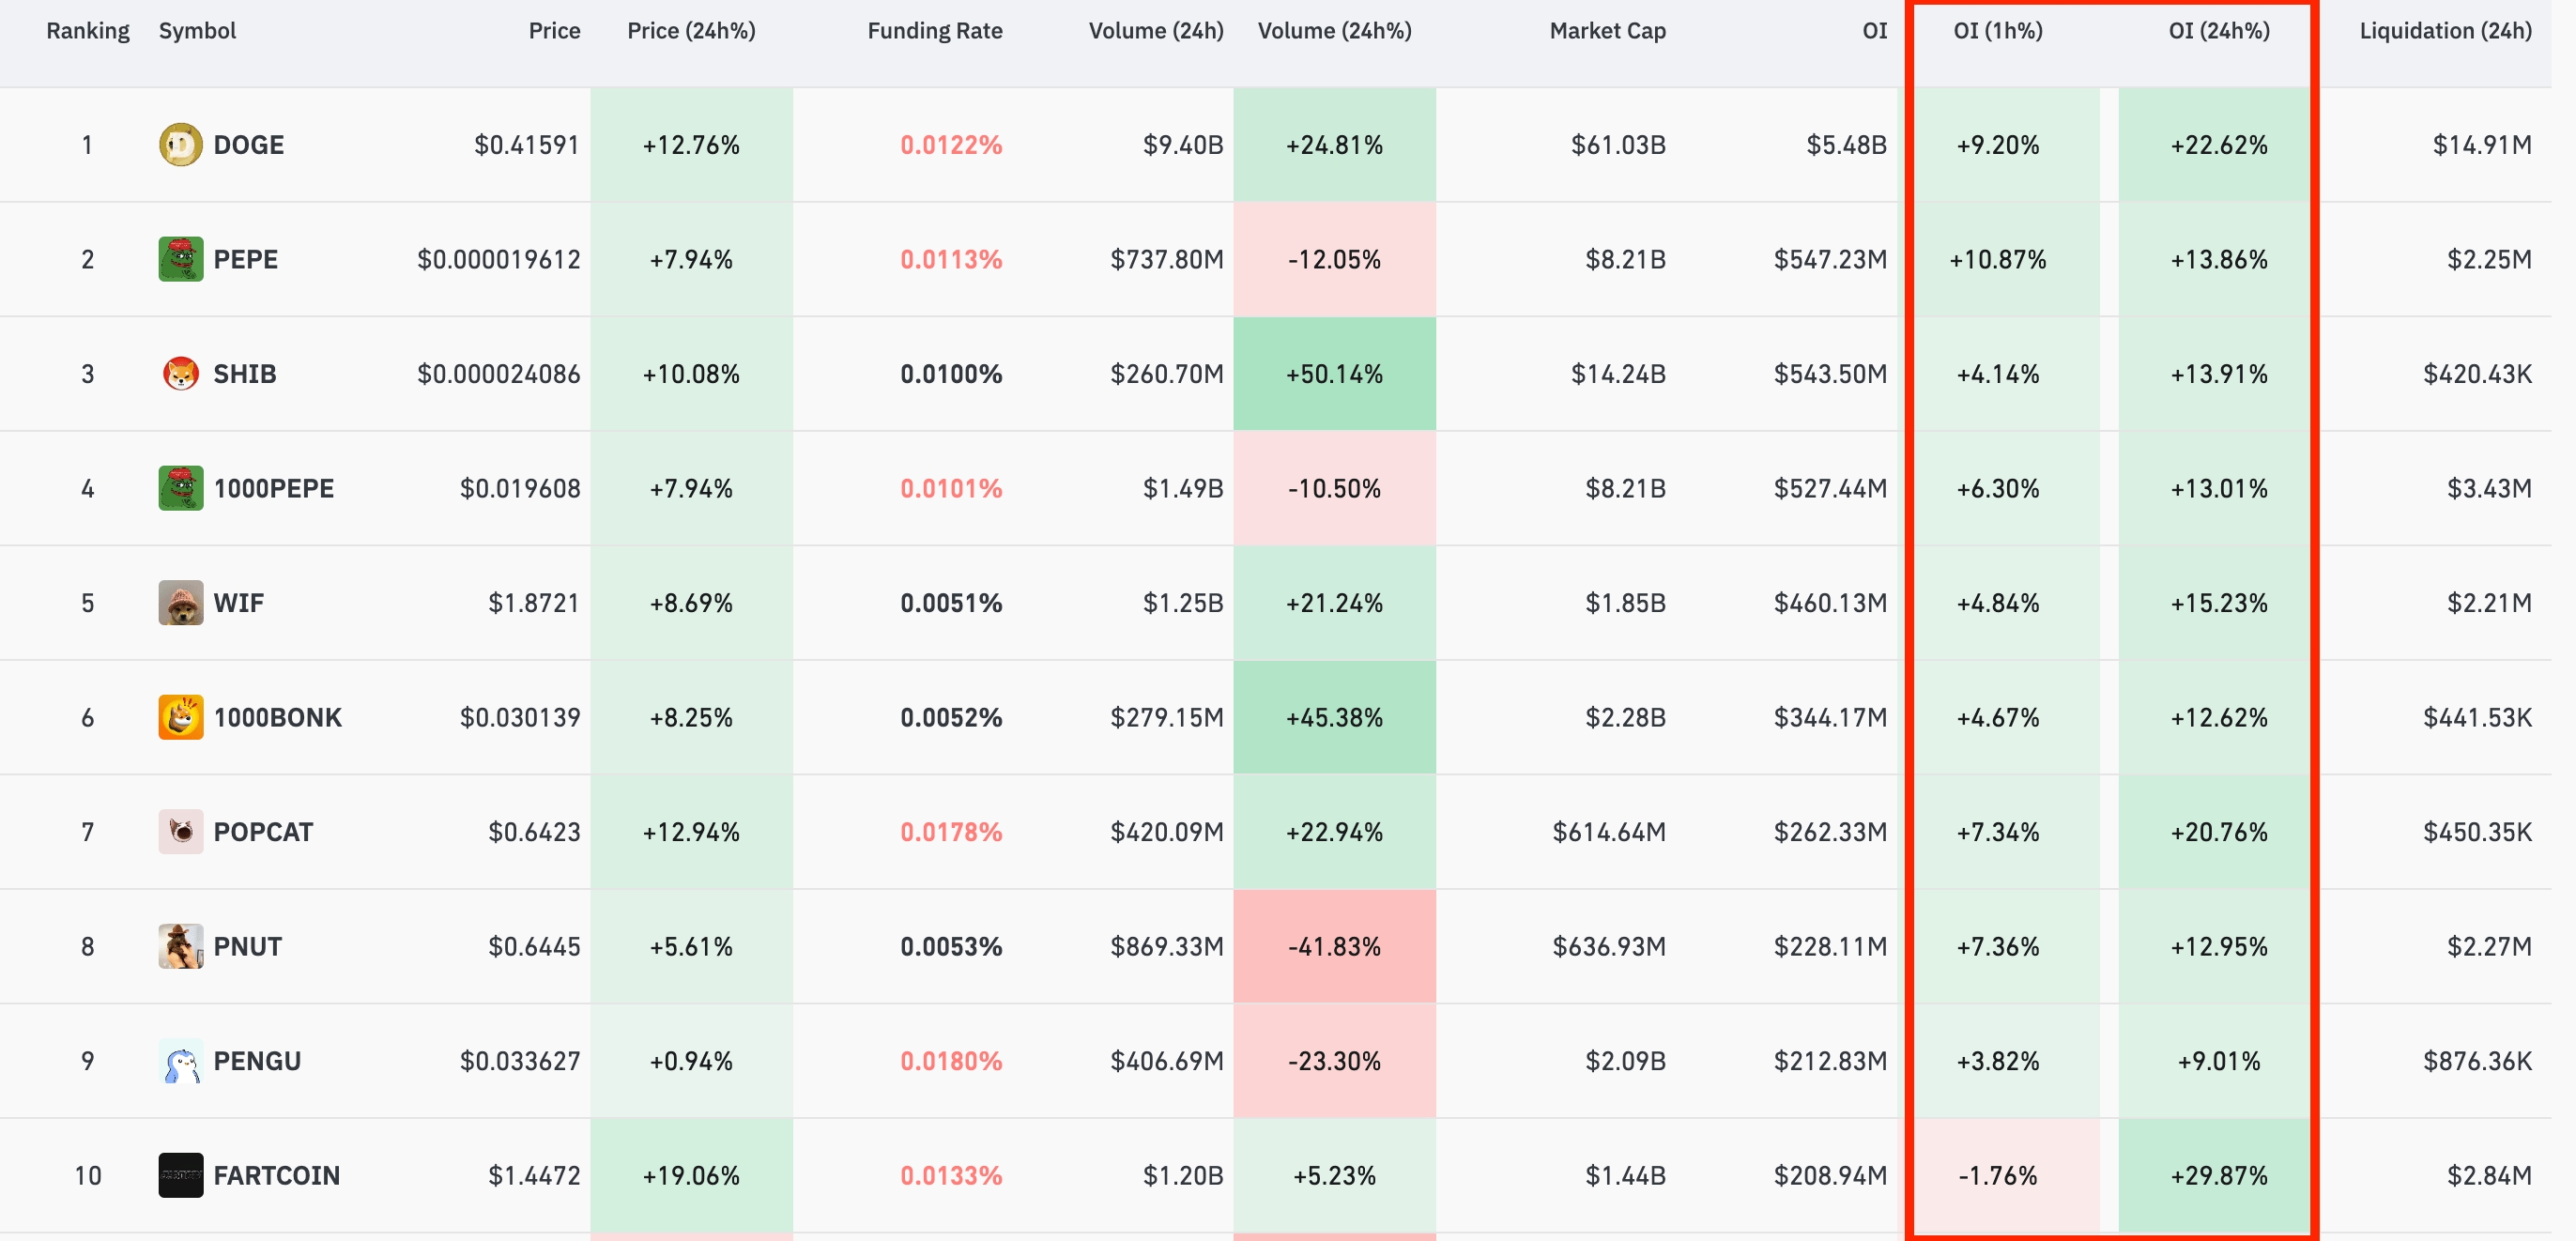Click the 1000BONK coin icon
This screenshot has height=1241, width=2576.
pyautogui.click(x=180, y=717)
